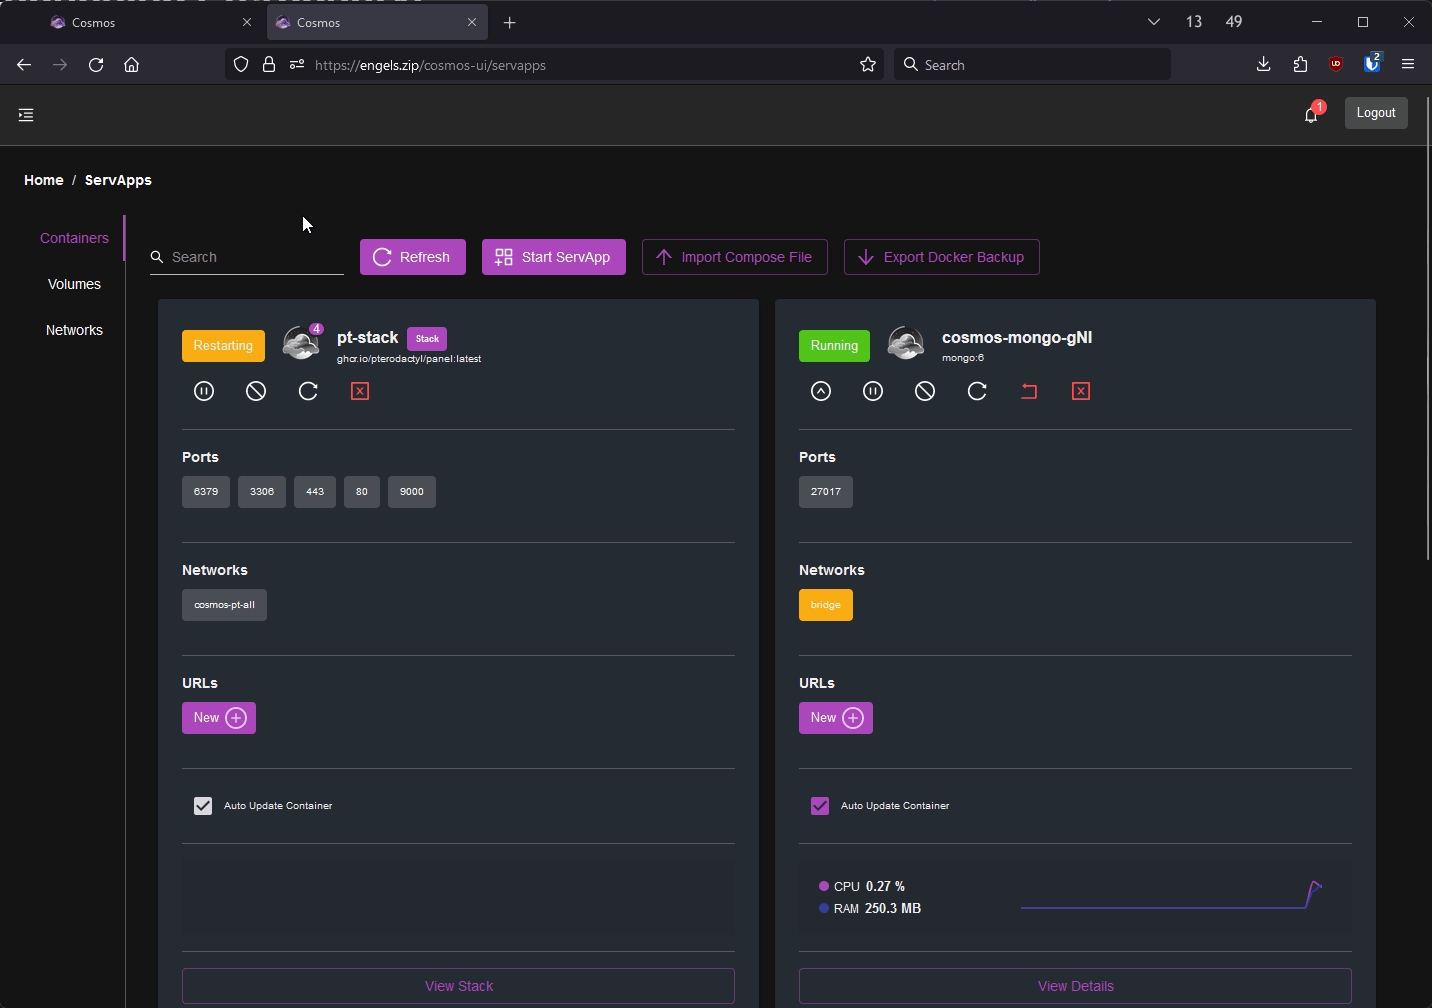Open the Firefox application menu

click(x=1408, y=65)
